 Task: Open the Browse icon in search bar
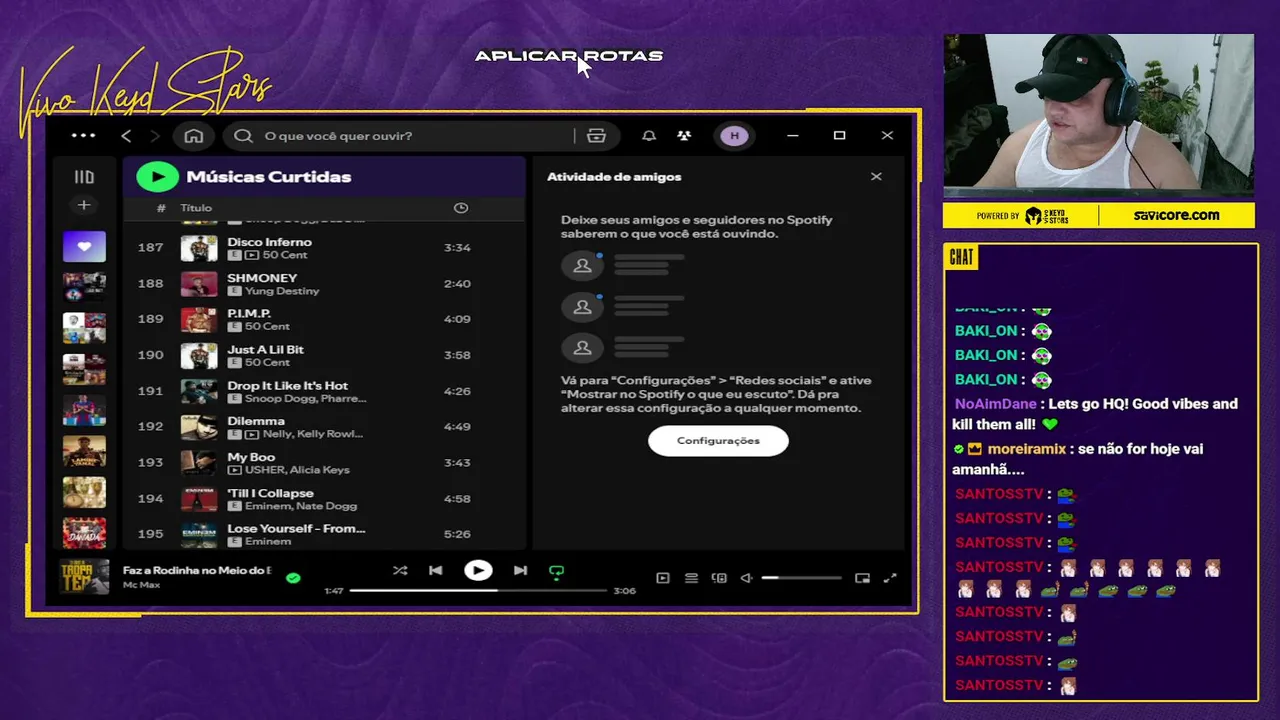click(x=597, y=136)
